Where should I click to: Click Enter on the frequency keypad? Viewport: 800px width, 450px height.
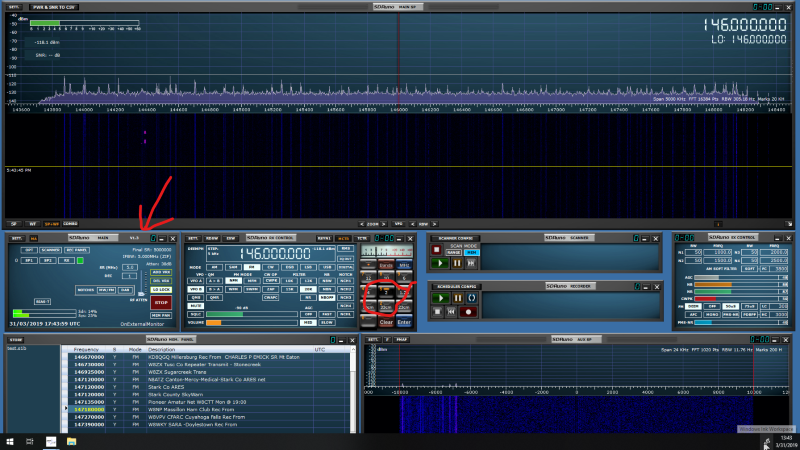point(404,322)
